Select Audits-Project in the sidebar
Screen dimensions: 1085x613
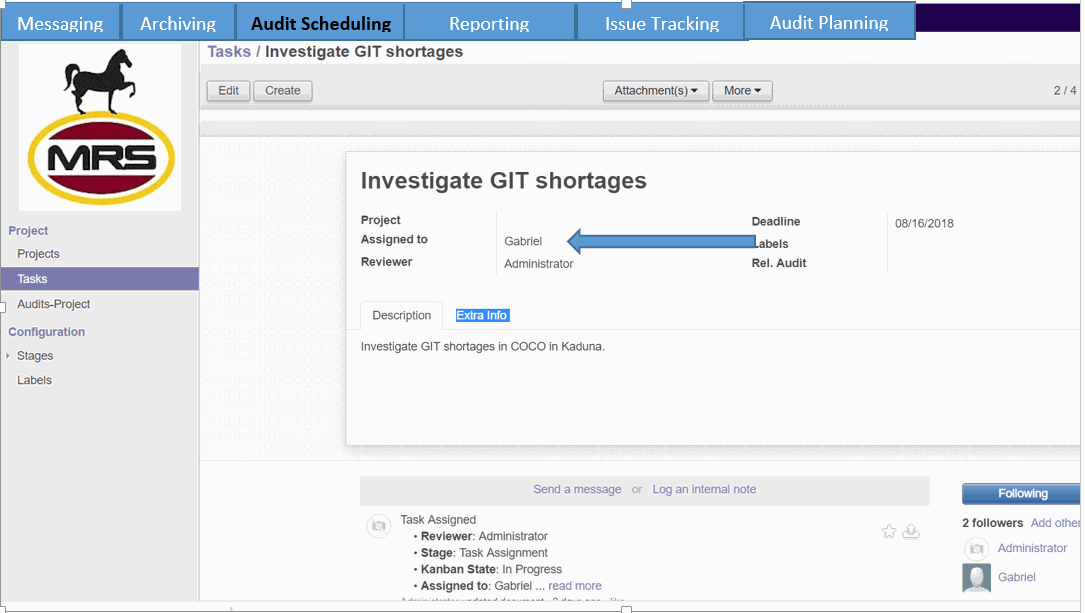pos(54,304)
